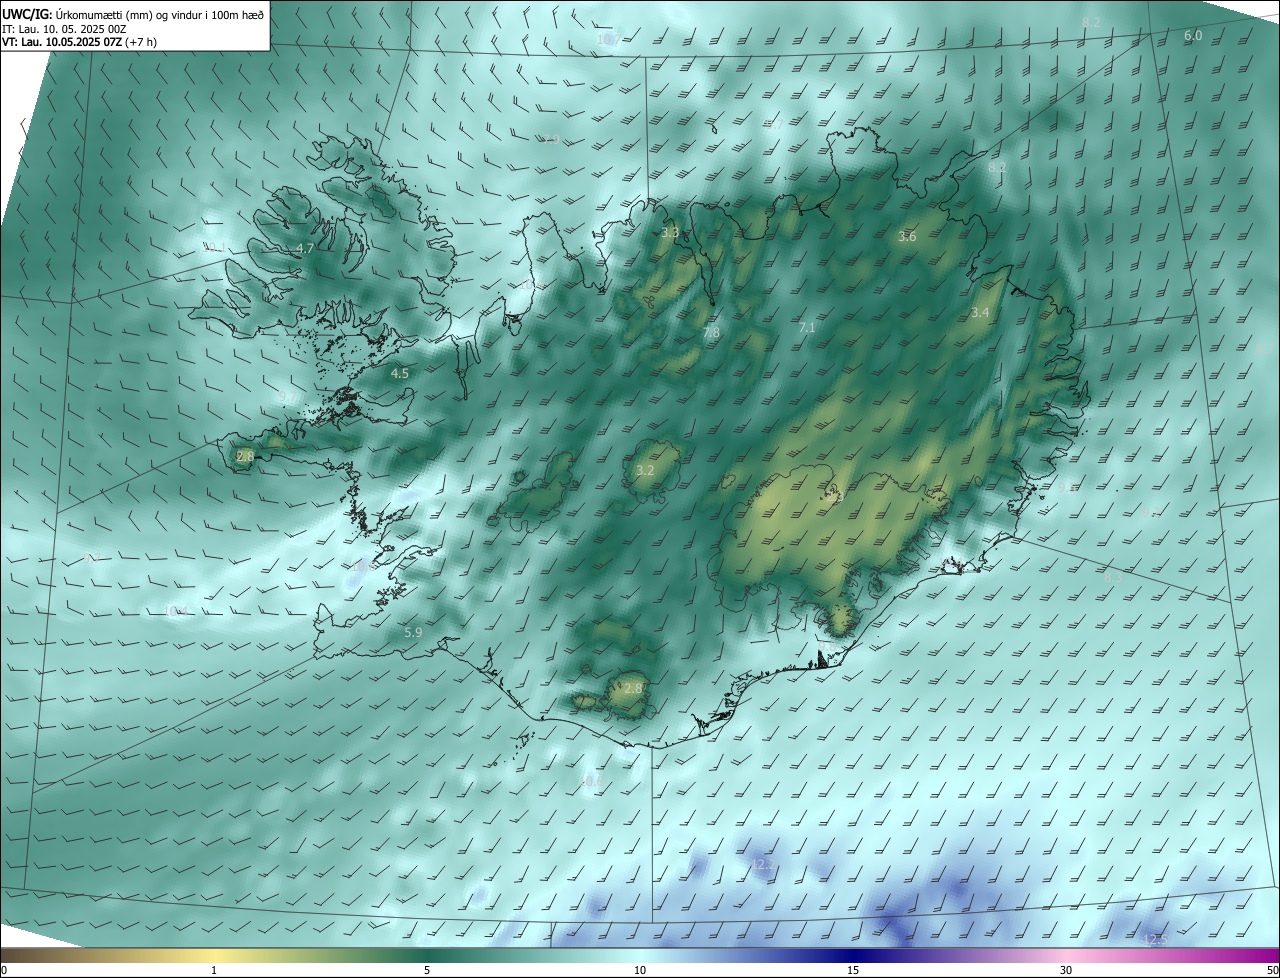Click the 8.2 value on the northeast coast
The image size is (1280, 978).
(x=997, y=167)
